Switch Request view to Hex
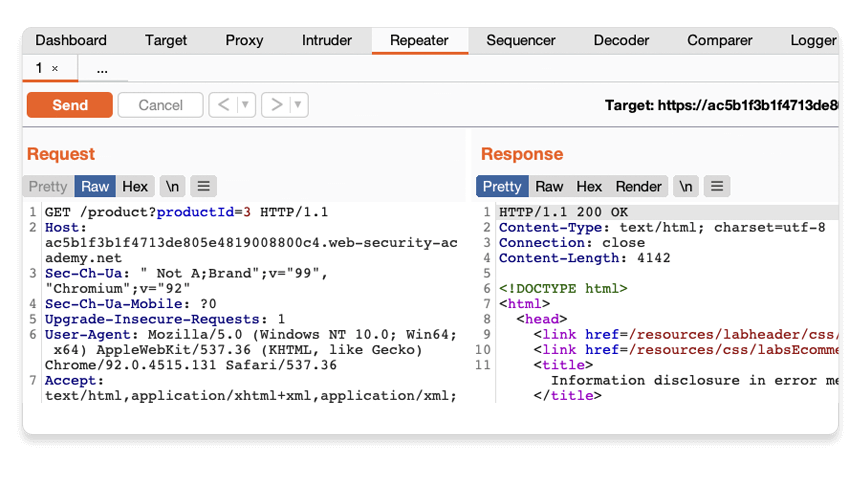 tap(135, 186)
